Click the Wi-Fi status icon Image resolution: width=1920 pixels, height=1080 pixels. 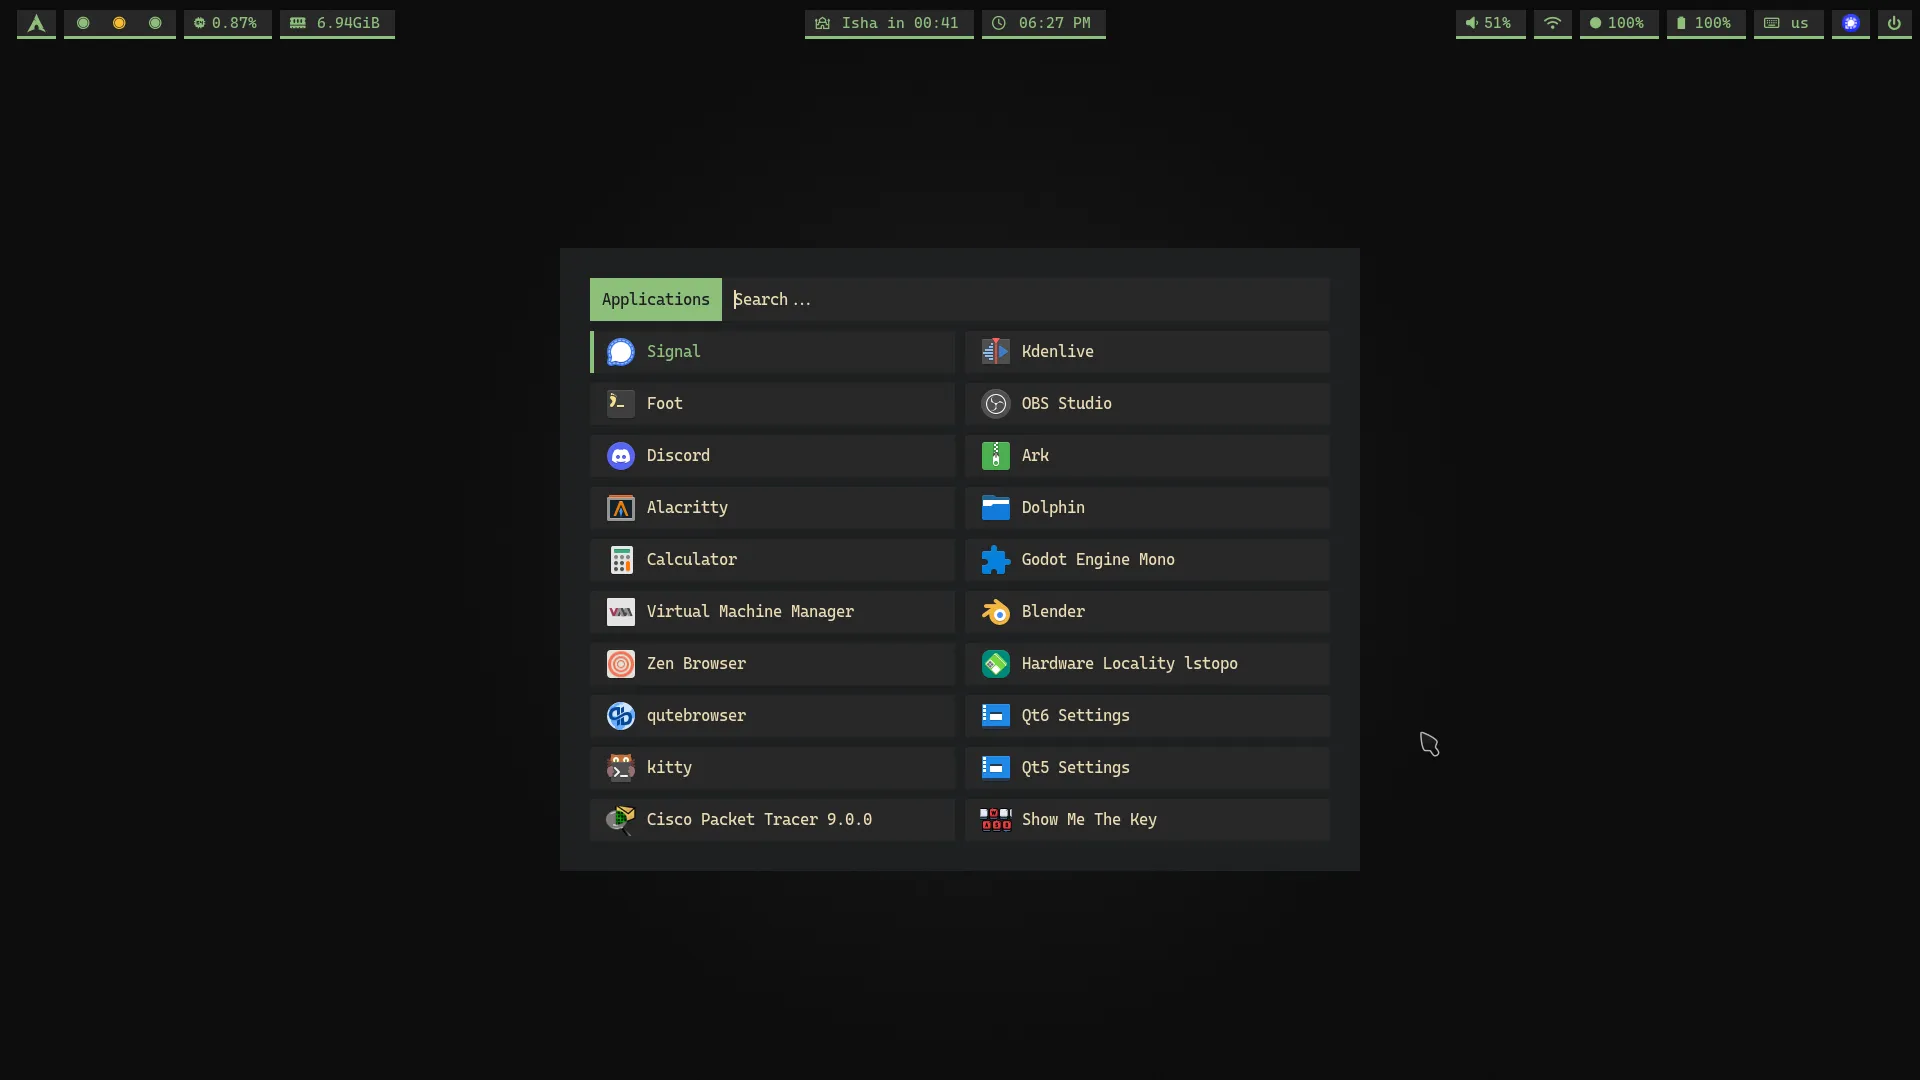[1552, 23]
